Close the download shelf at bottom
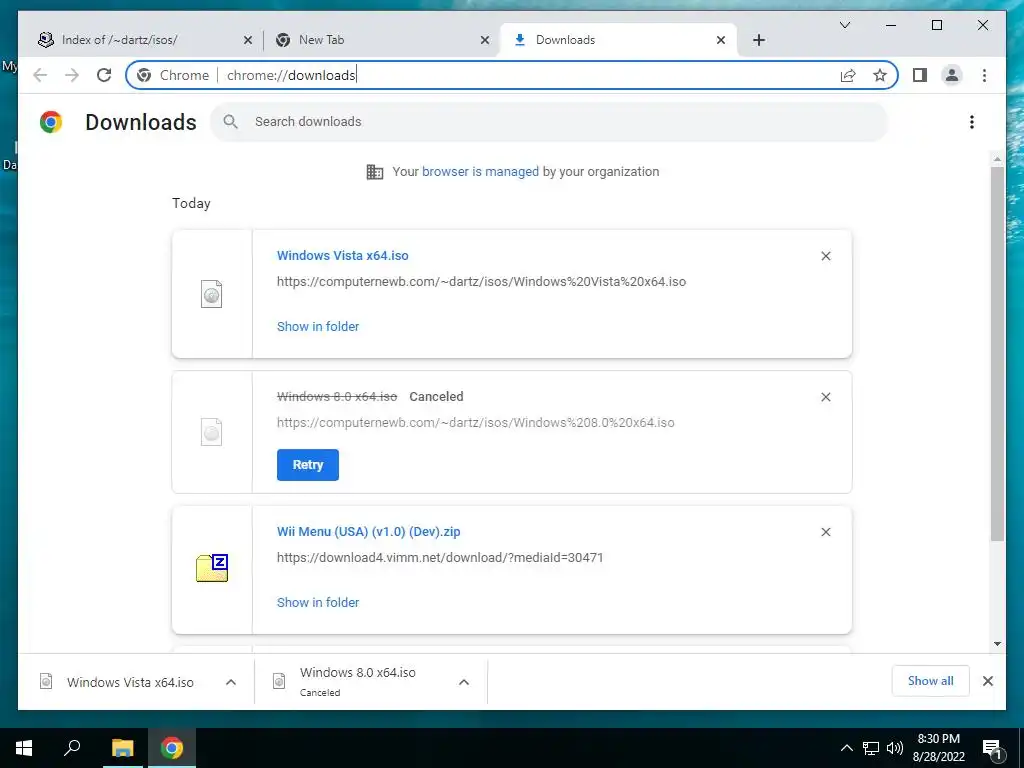The height and width of the screenshot is (768, 1024). (x=988, y=681)
